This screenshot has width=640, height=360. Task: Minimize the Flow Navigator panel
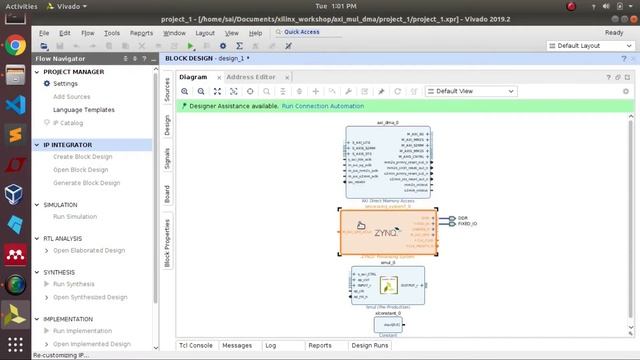pyautogui.click(x=153, y=59)
